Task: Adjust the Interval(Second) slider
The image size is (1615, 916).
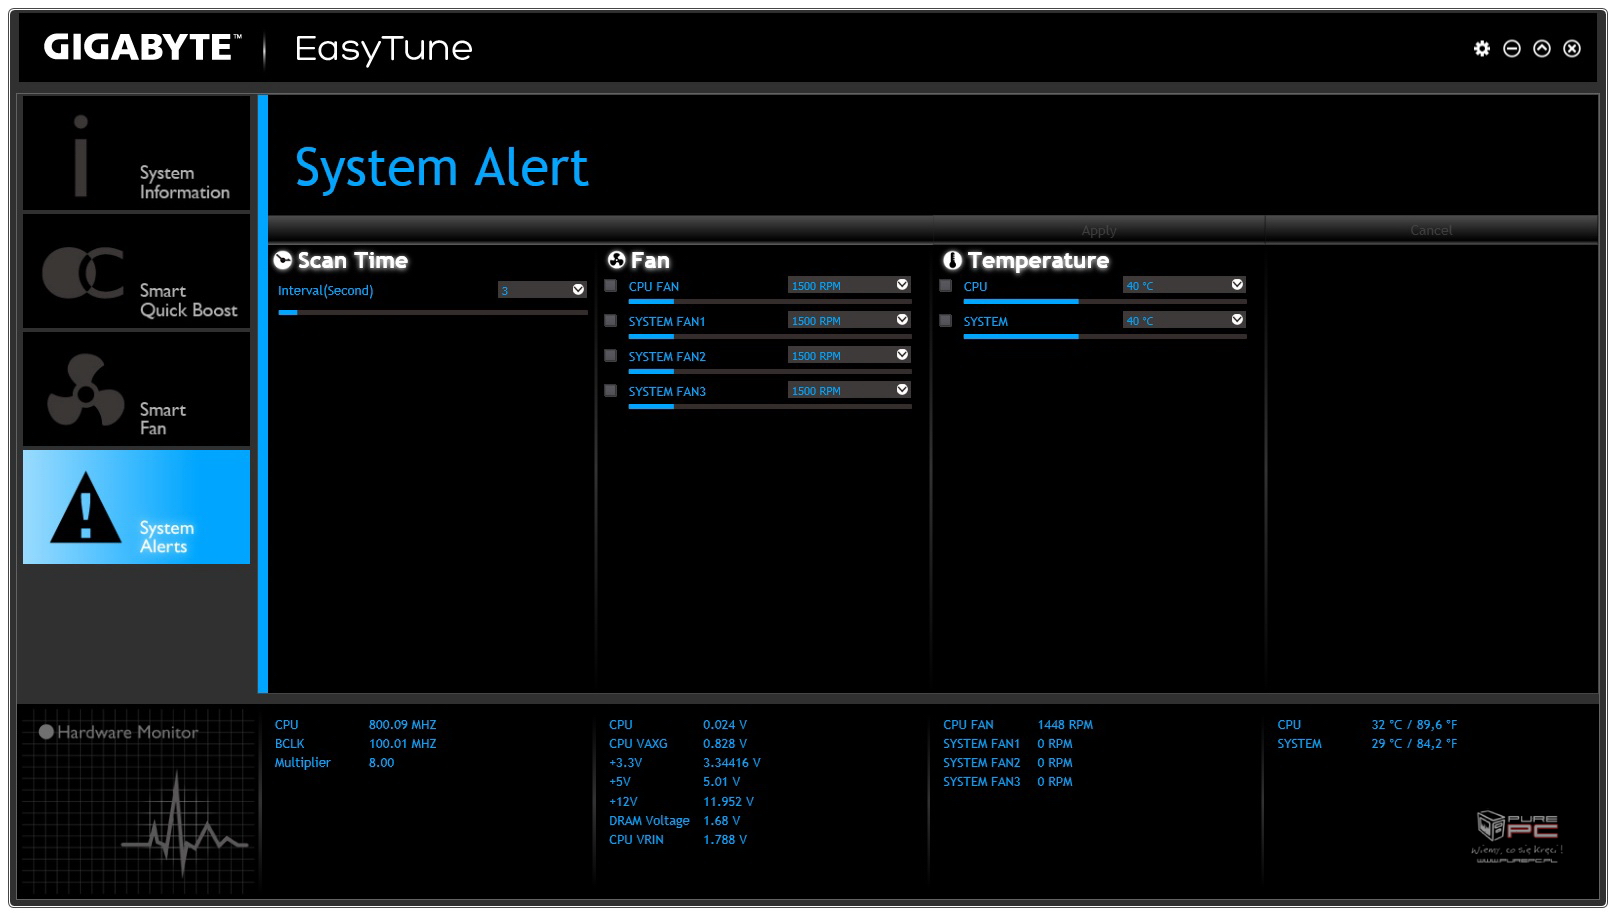Action: pyautogui.click(x=433, y=313)
